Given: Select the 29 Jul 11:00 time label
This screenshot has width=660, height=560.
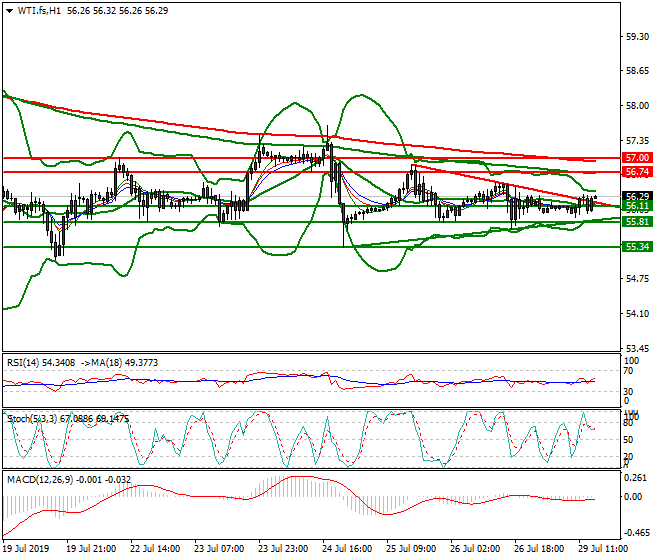Looking at the screenshot, I should (603, 549).
